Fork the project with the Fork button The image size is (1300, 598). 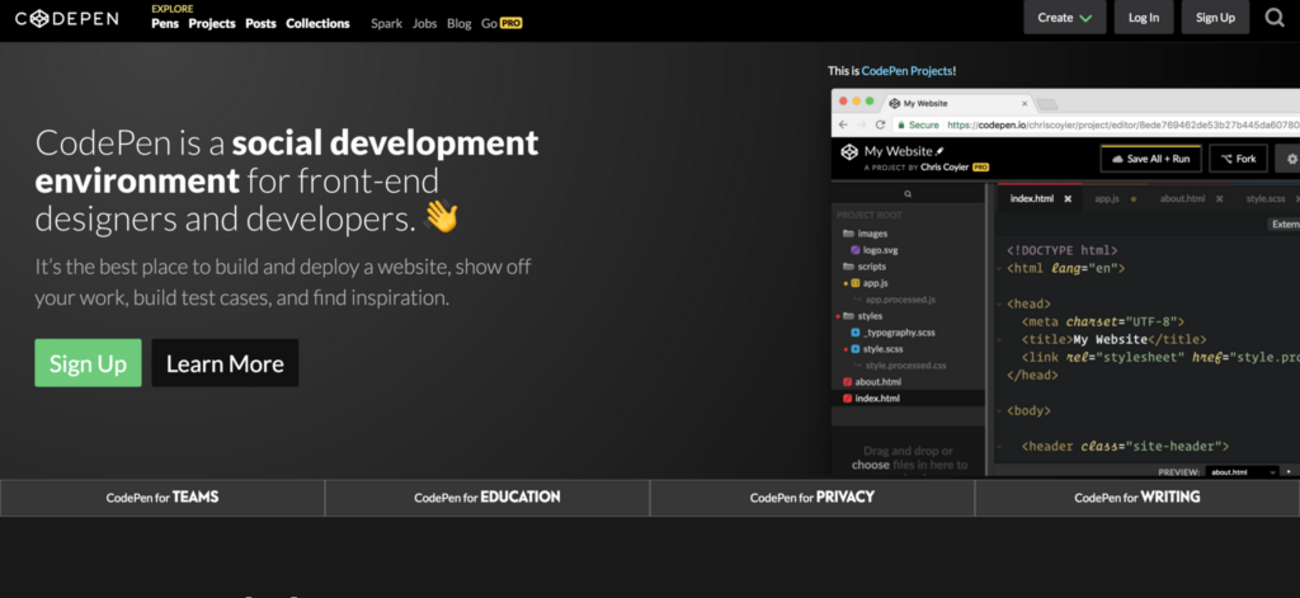coord(1238,159)
